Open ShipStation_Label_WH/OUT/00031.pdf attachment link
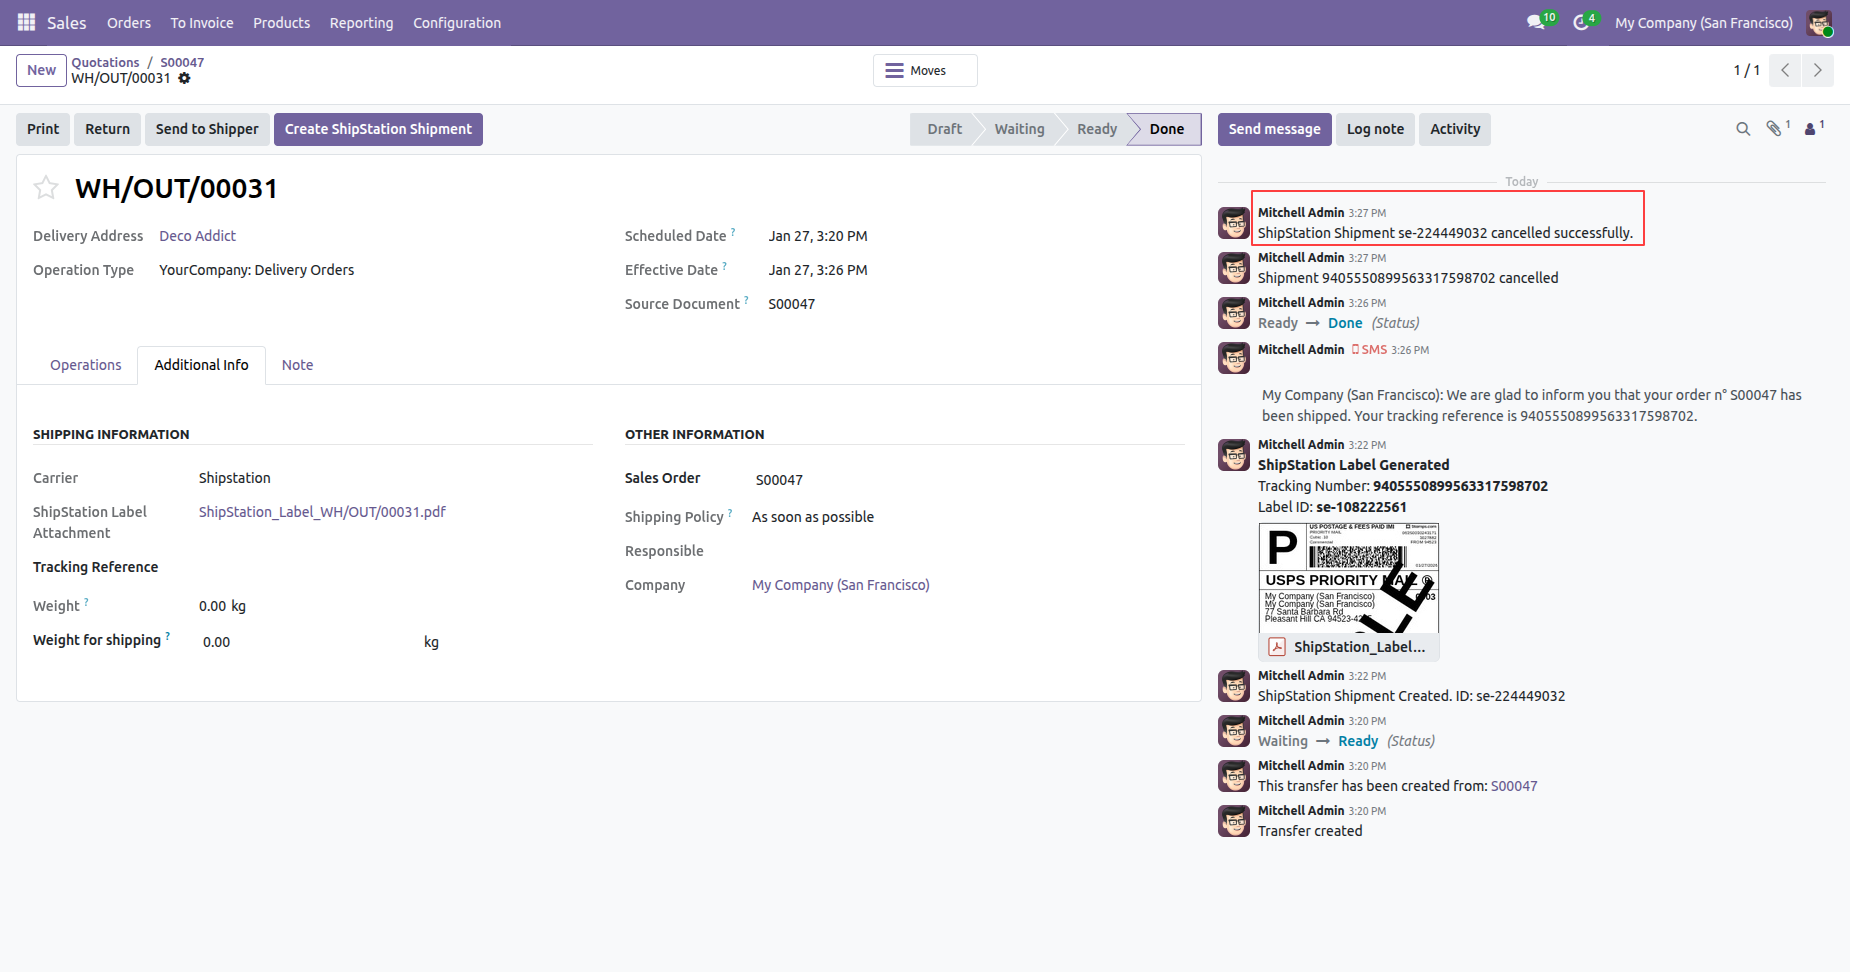Screen dimensions: 1850x972 click(322, 512)
